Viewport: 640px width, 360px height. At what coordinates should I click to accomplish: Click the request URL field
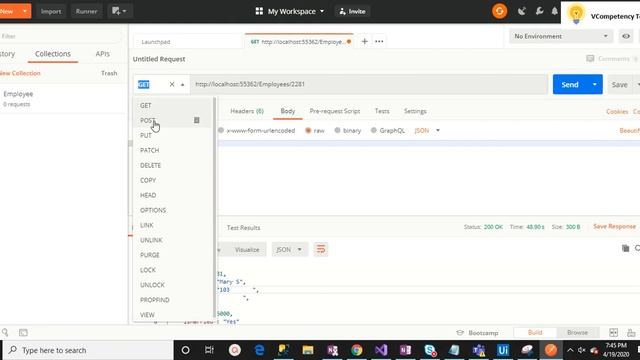(369, 84)
